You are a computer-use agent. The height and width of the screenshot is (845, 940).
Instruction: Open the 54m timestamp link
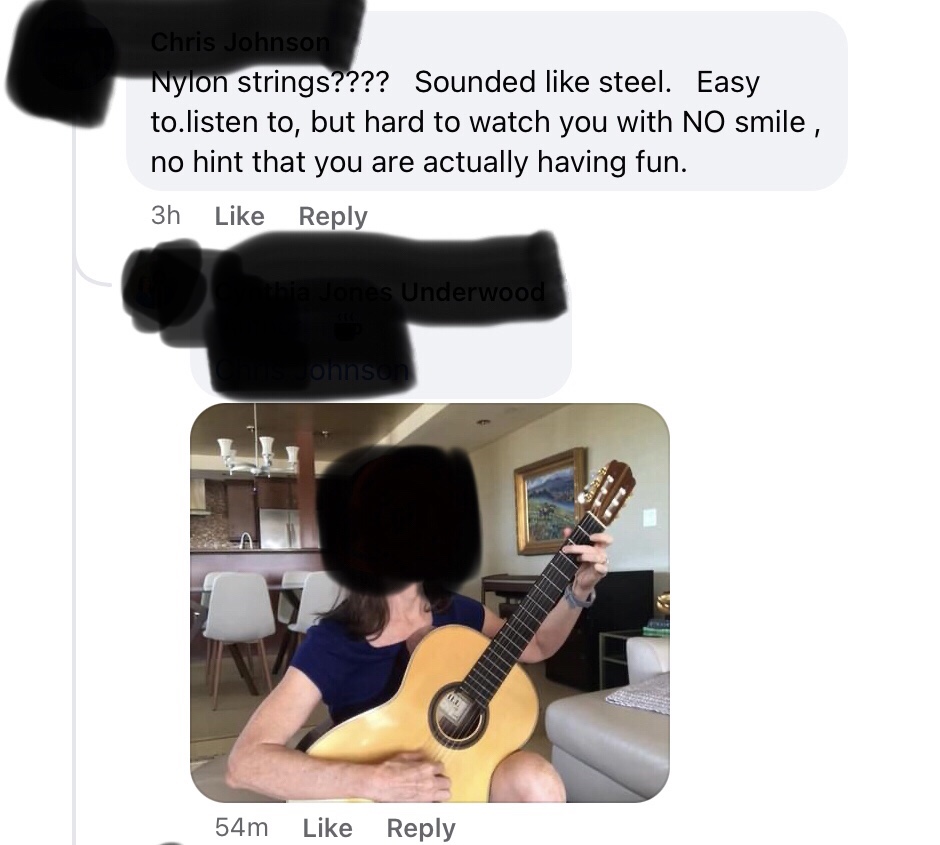[241, 828]
